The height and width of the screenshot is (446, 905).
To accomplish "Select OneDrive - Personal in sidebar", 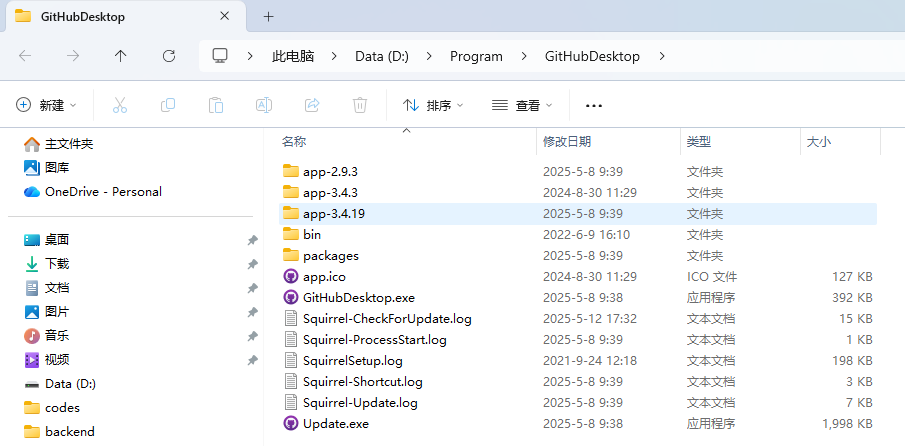I will click(x=102, y=191).
